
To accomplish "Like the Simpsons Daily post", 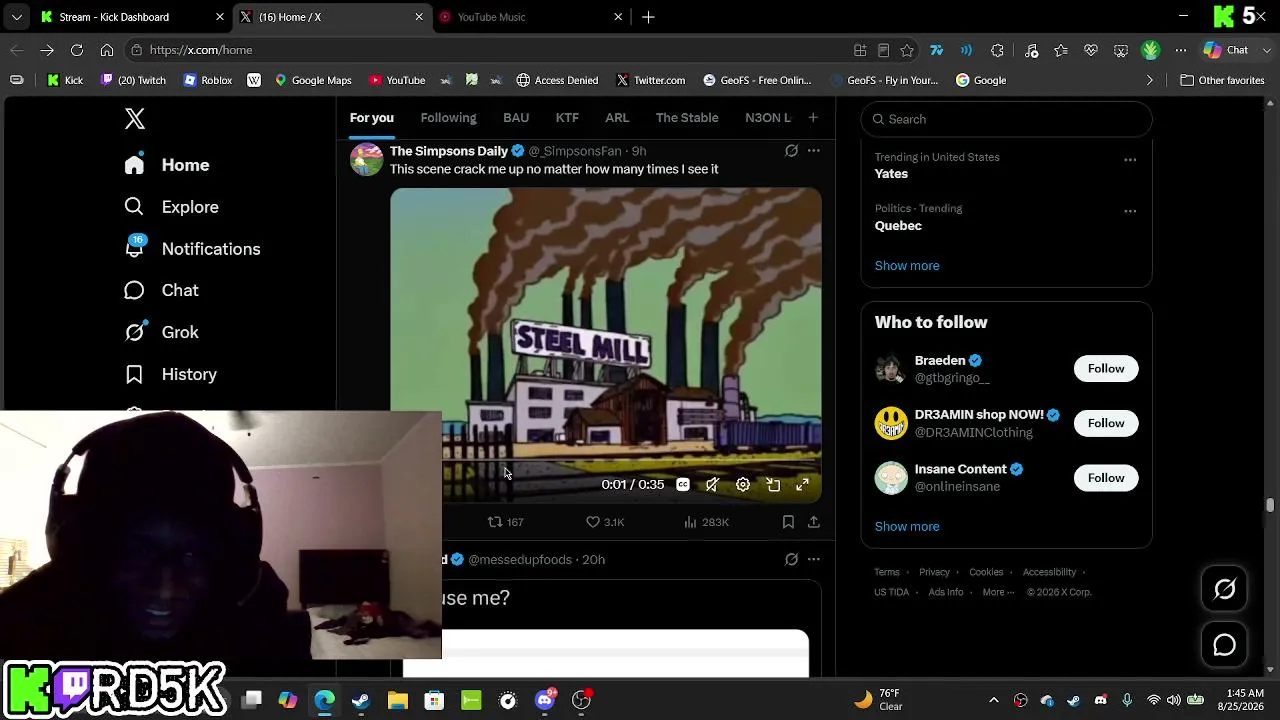I will pyautogui.click(x=605, y=522).
